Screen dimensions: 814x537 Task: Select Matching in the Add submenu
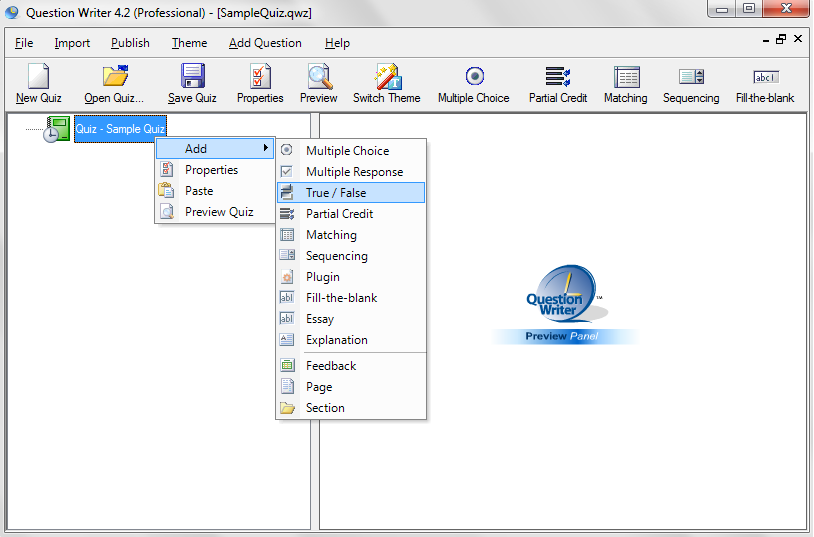tap(351, 235)
